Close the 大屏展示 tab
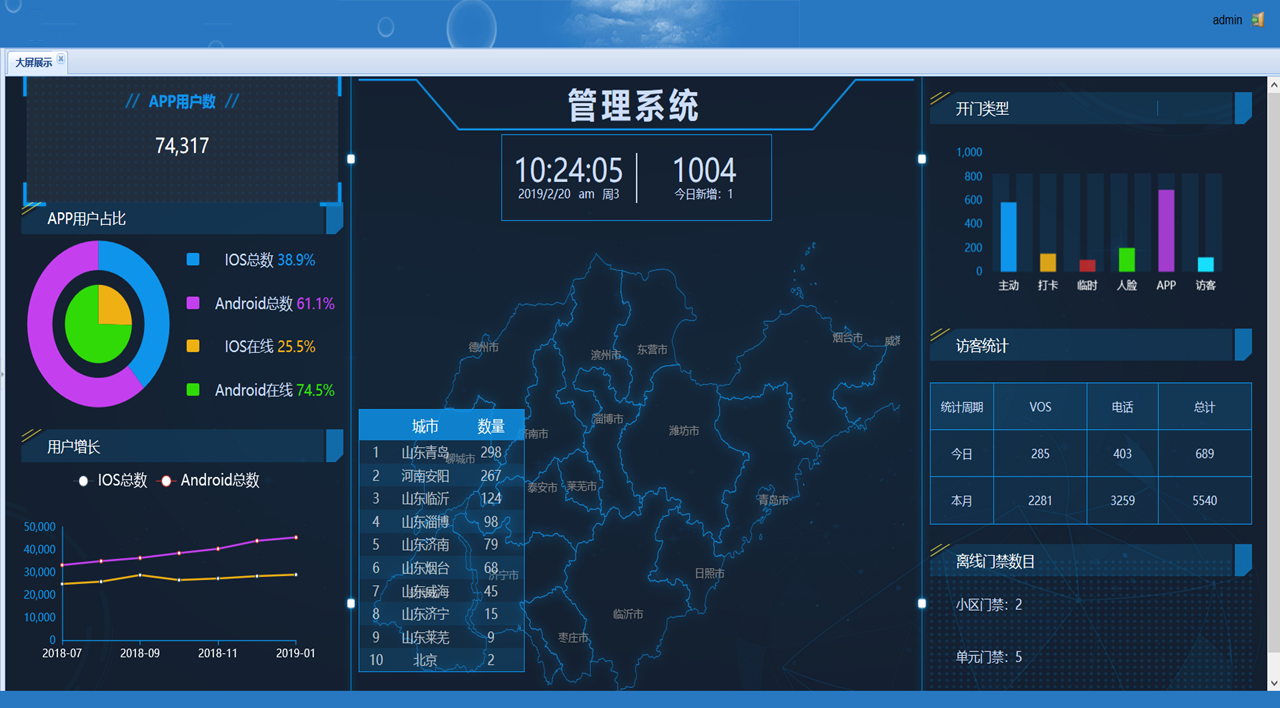Screen dimensions: 1280x708 (x=61, y=60)
